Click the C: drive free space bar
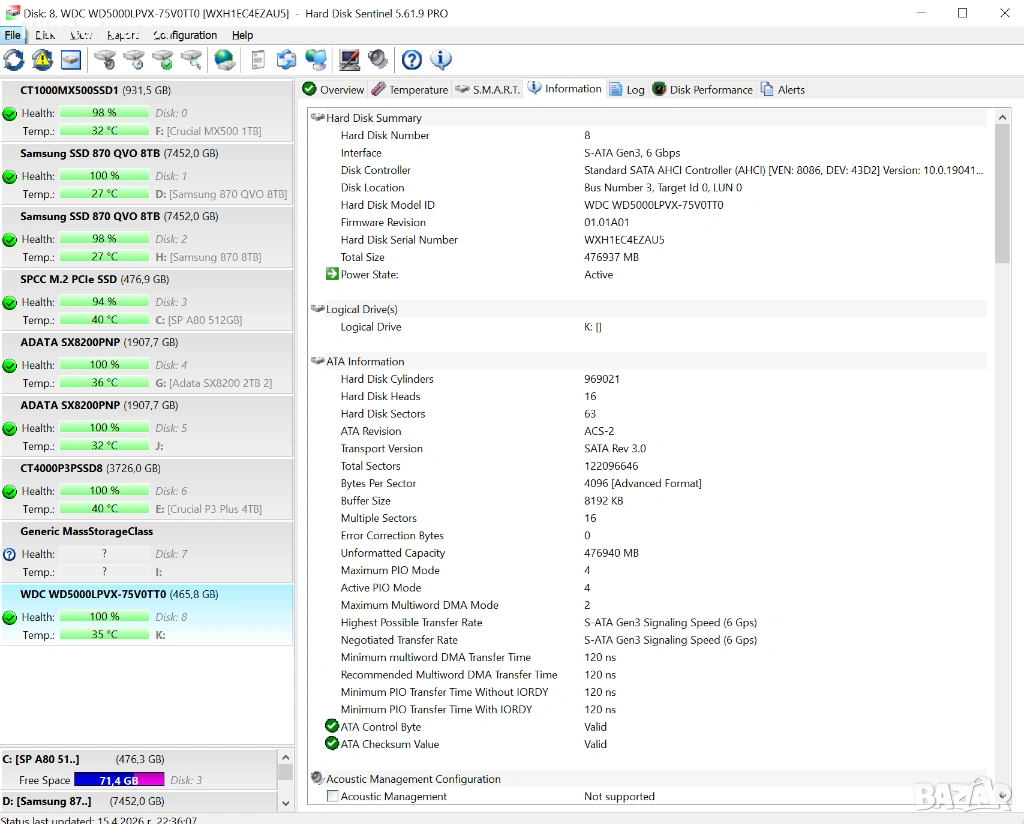1024x824 pixels. (118, 780)
